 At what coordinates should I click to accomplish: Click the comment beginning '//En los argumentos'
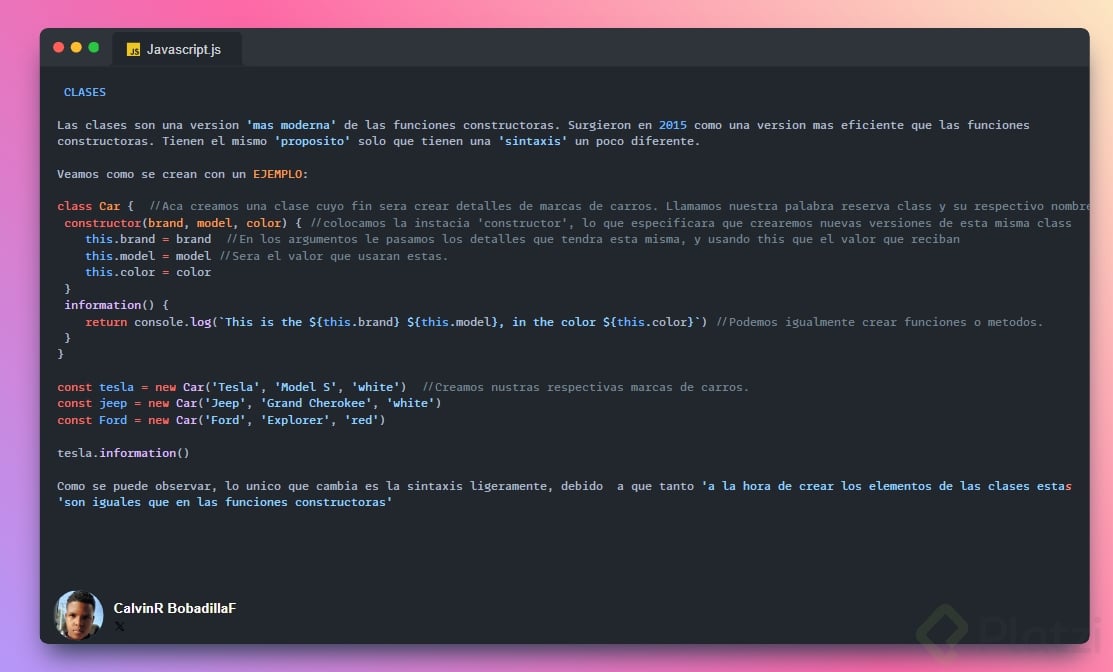pyautogui.click(x=593, y=239)
